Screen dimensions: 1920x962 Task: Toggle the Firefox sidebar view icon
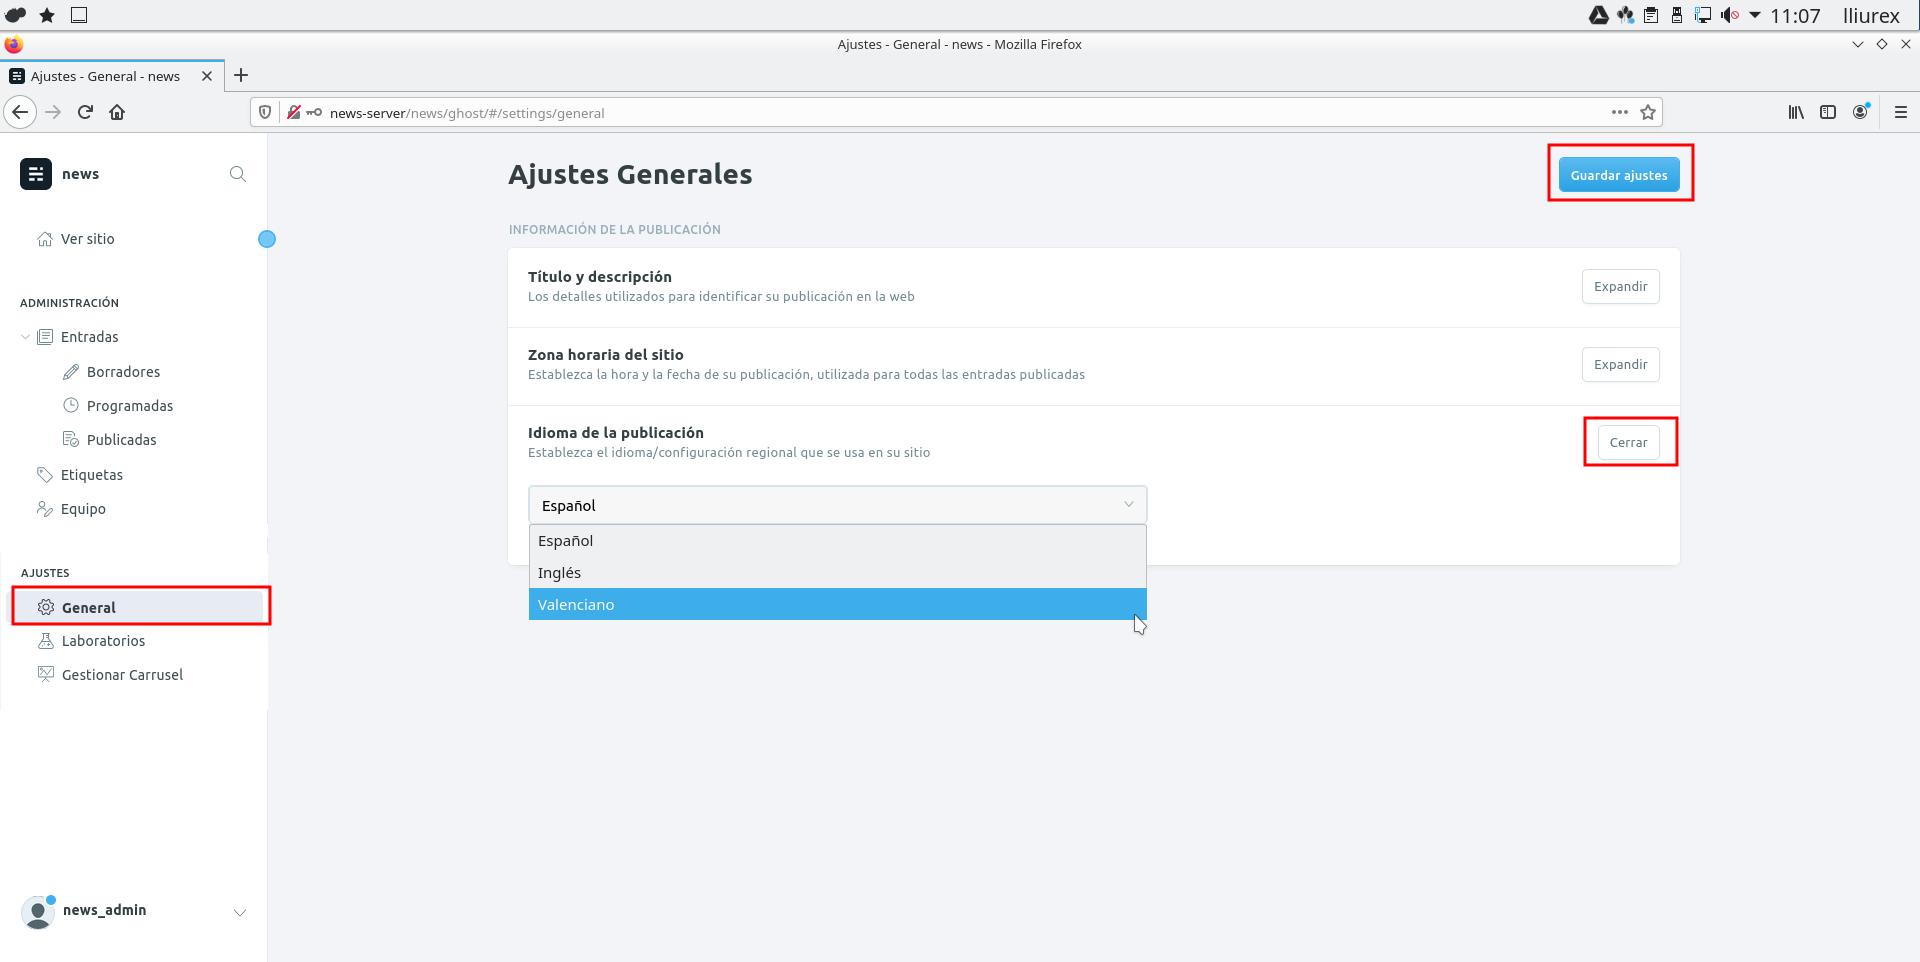pos(1828,112)
